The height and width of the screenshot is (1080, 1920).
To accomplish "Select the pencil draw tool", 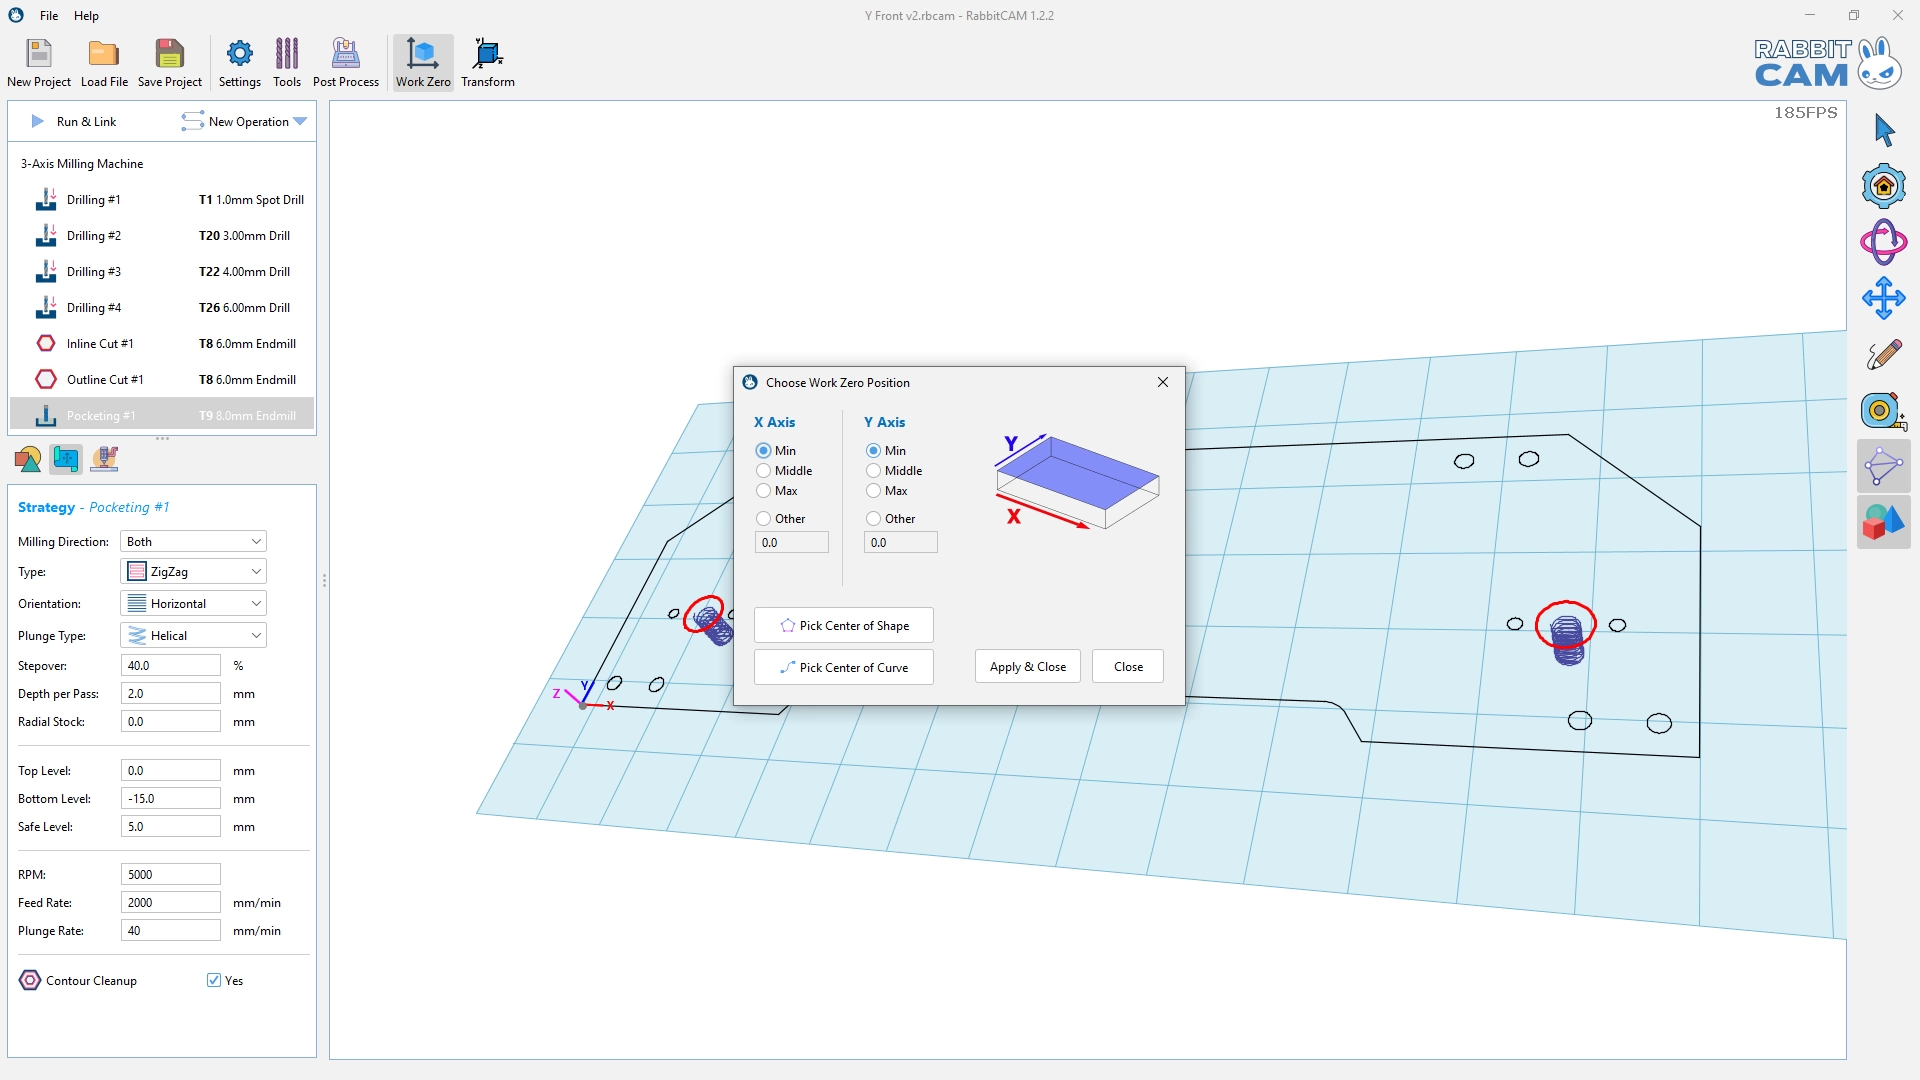I will tap(1883, 354).
